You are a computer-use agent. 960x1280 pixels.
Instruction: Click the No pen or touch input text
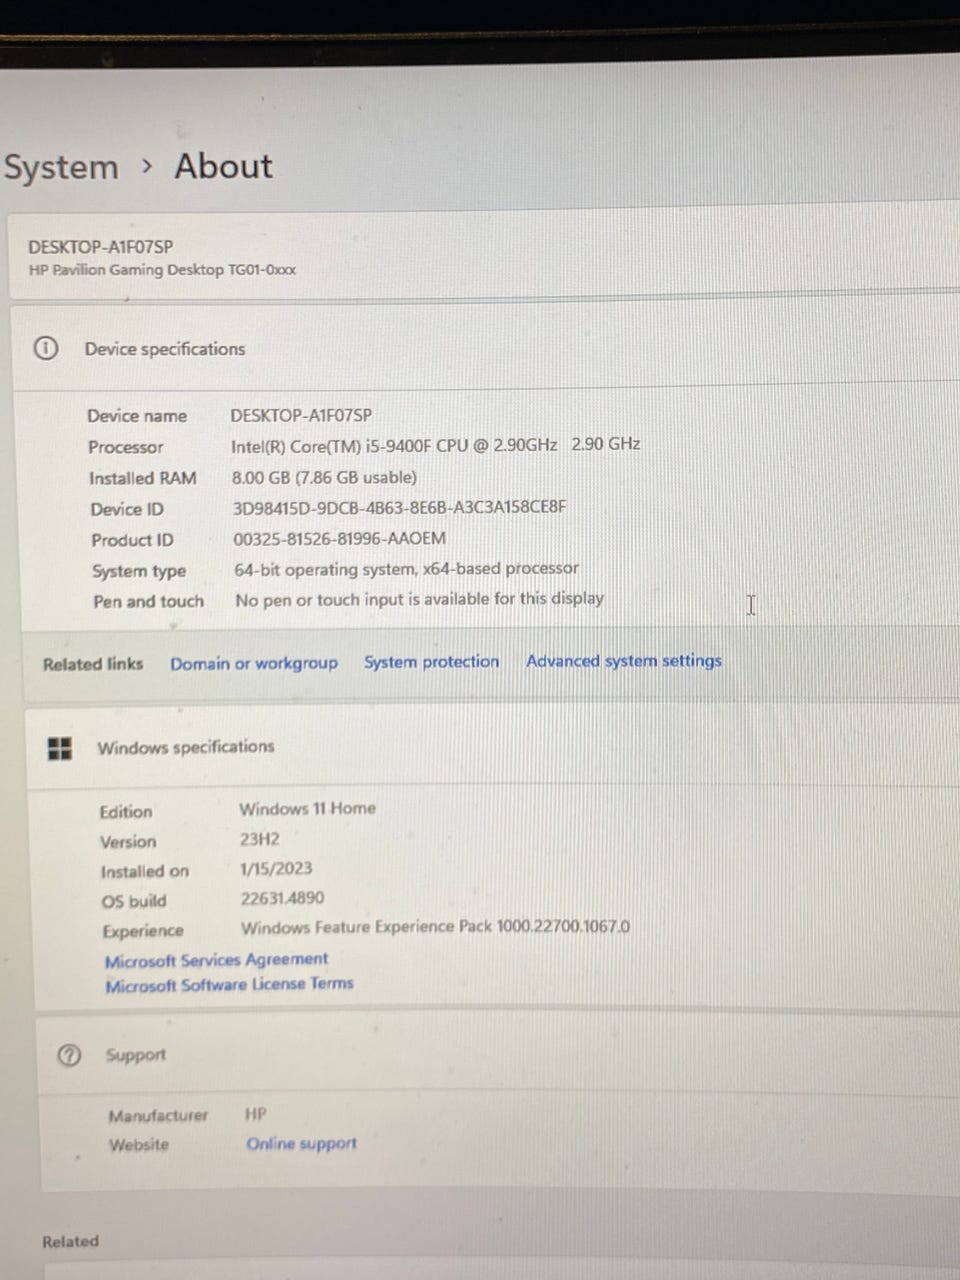tap(419, 599)
